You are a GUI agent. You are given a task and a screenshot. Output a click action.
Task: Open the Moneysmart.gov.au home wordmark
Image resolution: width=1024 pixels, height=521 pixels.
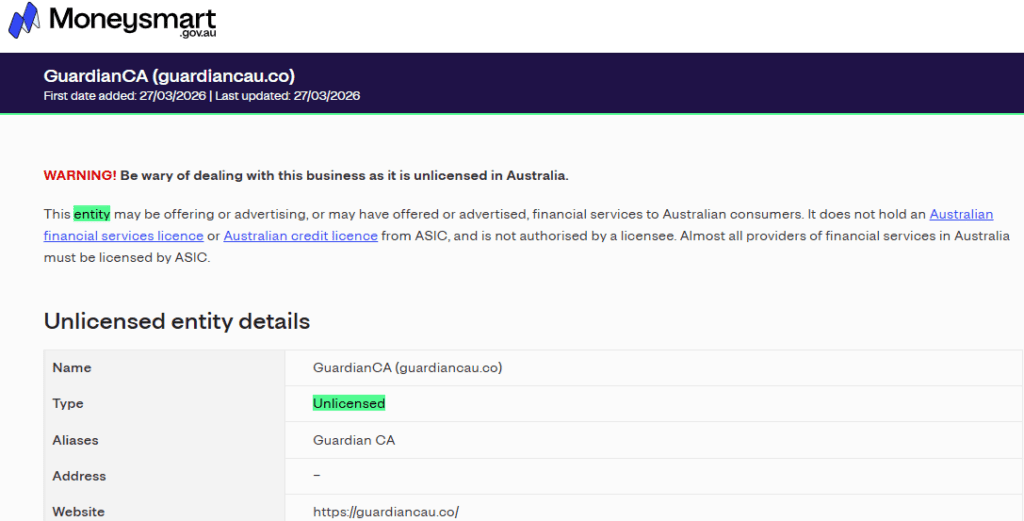tap(133, 21)
